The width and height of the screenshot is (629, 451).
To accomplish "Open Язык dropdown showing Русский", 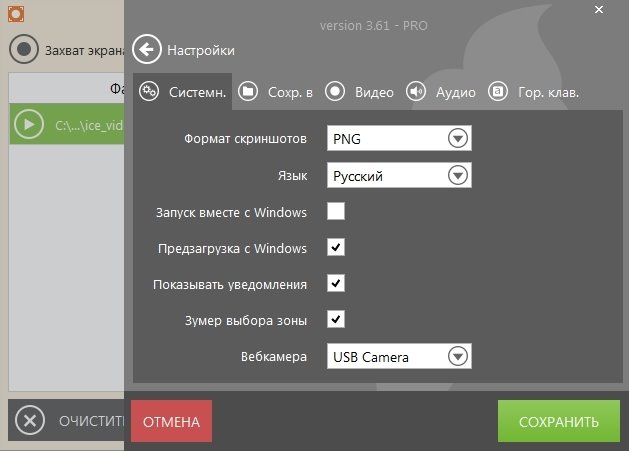I will pos(399,175).
